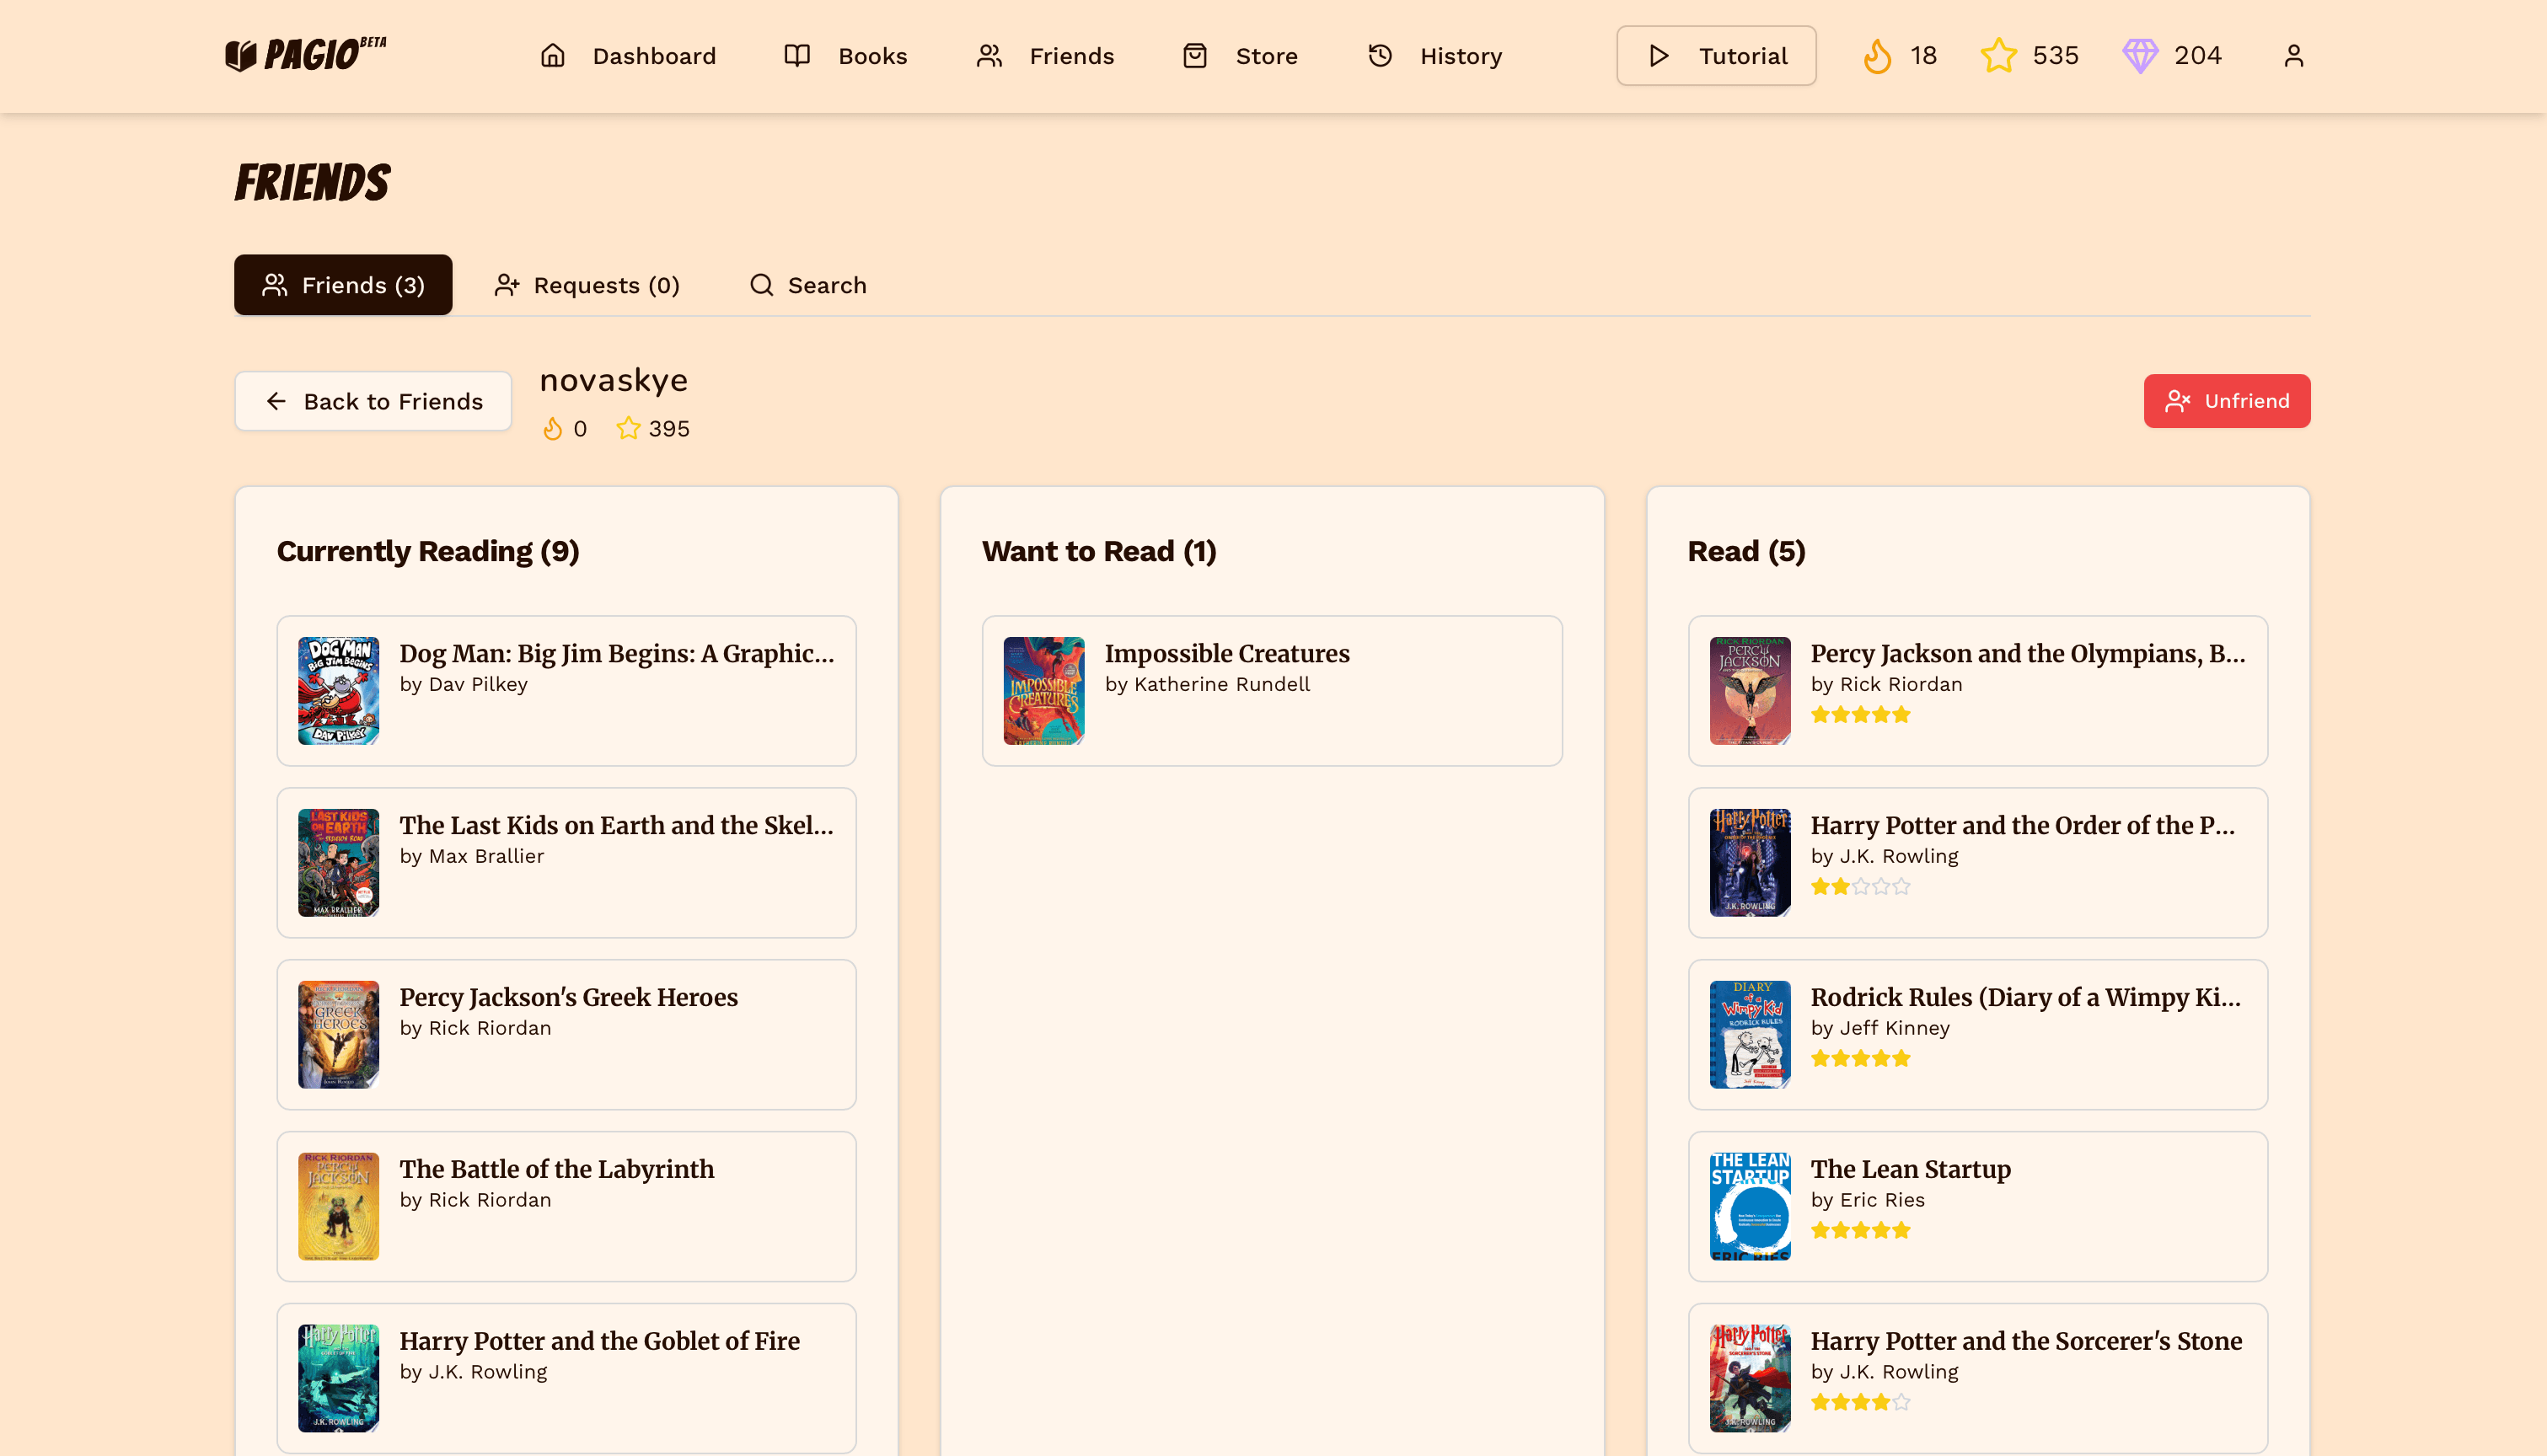Click novaskye's 395 star icon
Screen dimensions: 2547x1456
628,429
